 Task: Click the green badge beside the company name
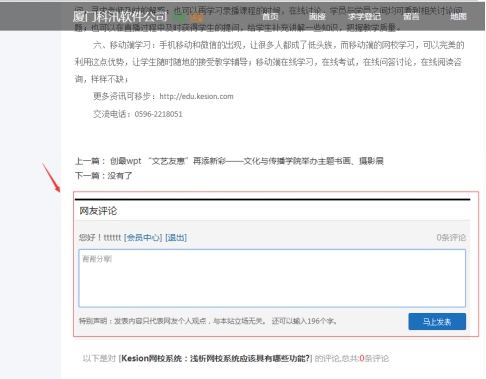pos(179,17)
